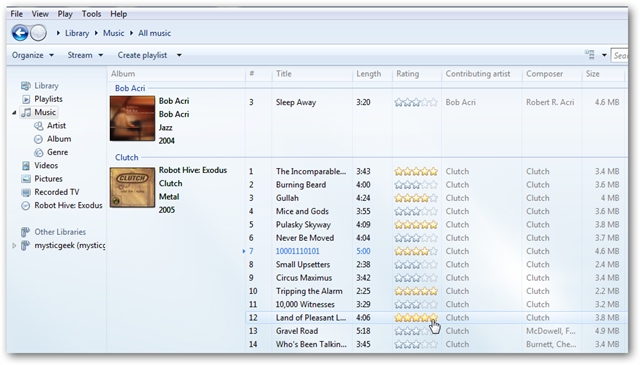Select the track 'Mice and Gods'
The image size is (640, 365).
[x=302, y=211]
